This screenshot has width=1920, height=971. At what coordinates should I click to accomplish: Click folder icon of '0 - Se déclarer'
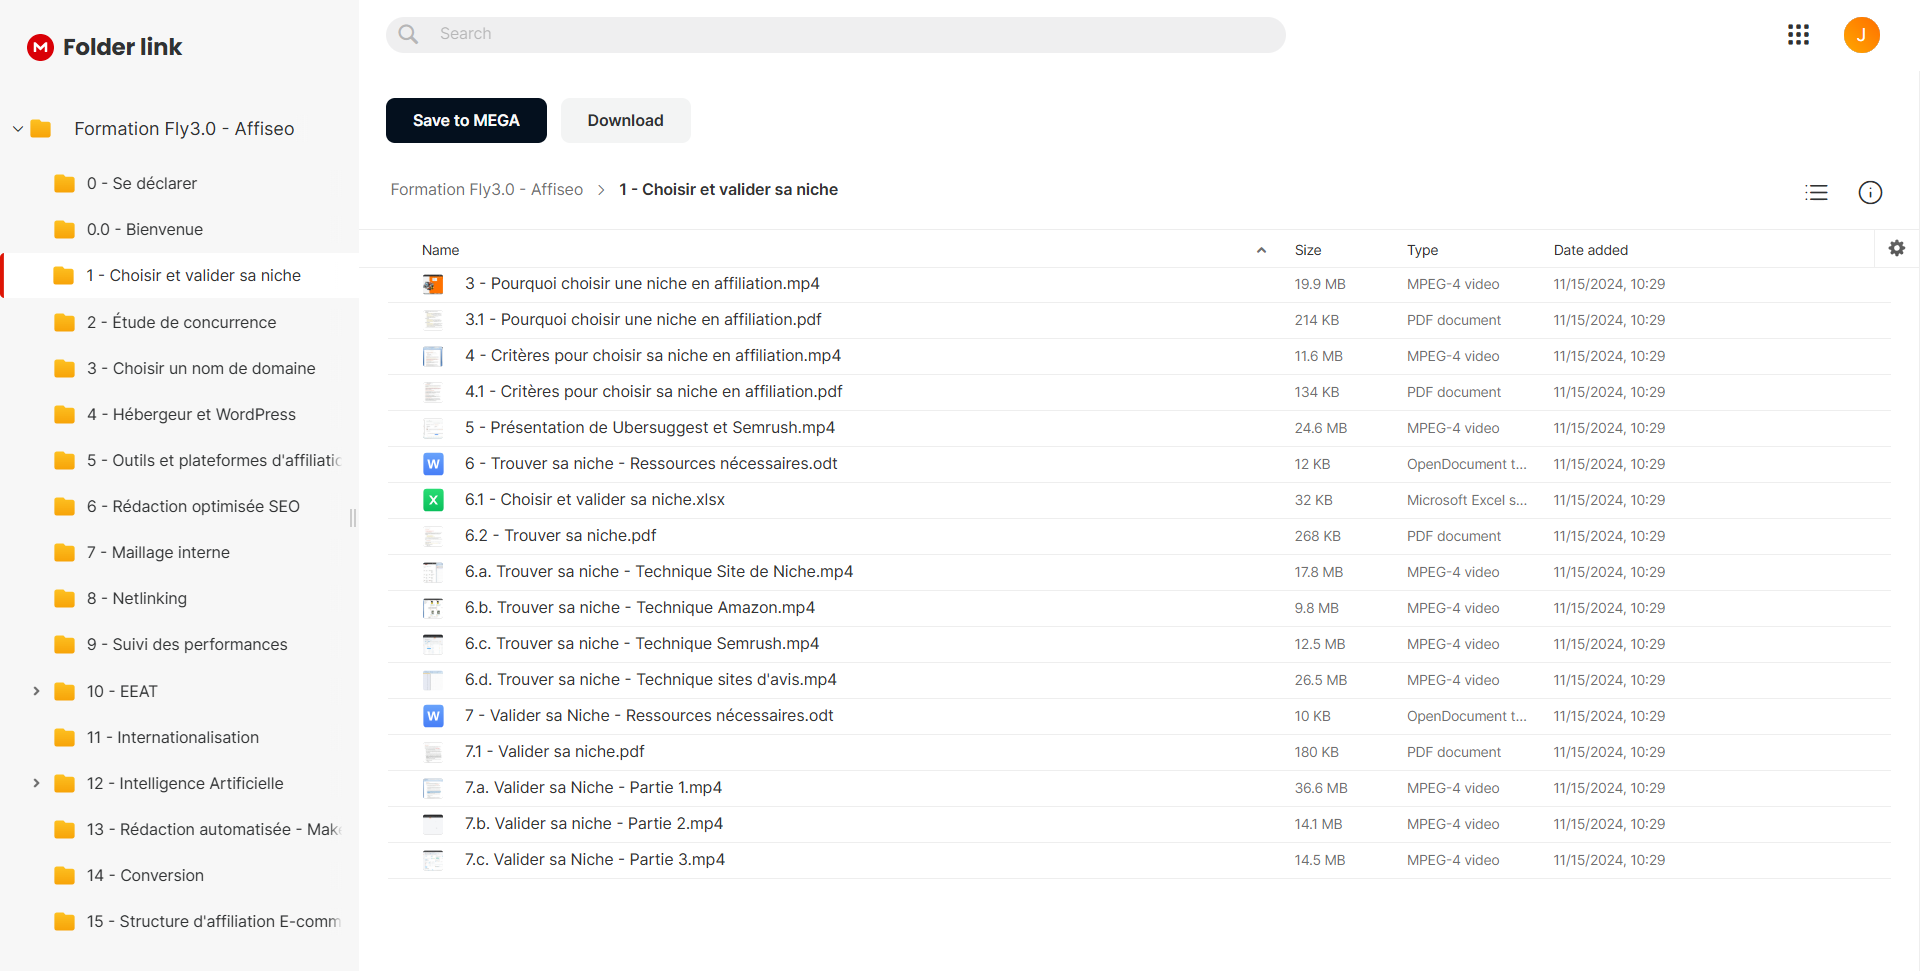(65, 183)
